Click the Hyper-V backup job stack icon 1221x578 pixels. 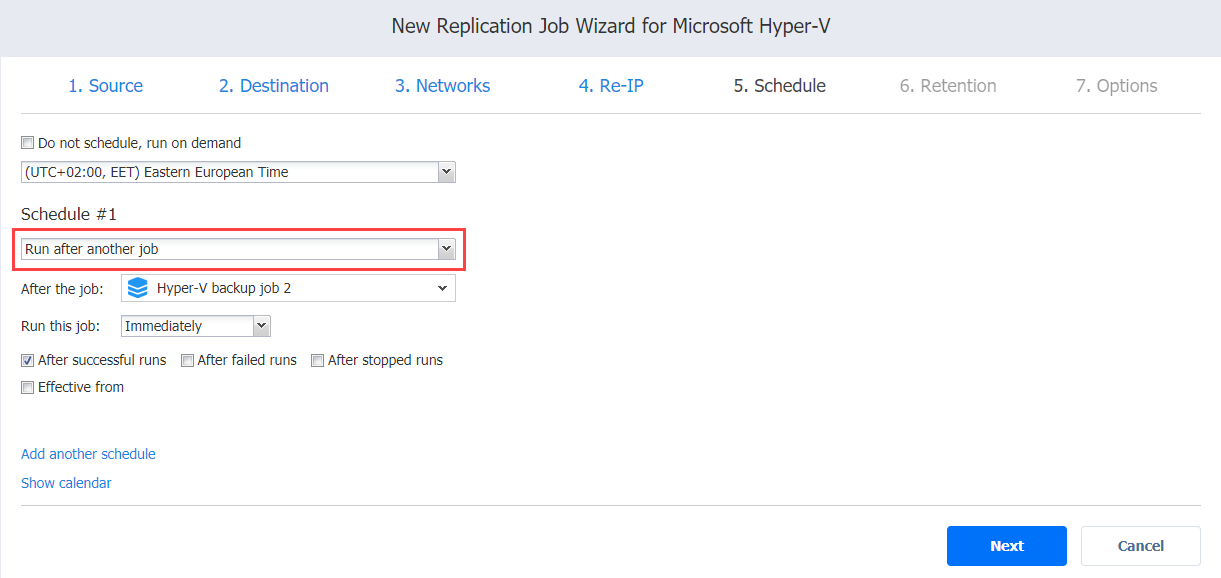pyautogui.click(x=138, y=289)
